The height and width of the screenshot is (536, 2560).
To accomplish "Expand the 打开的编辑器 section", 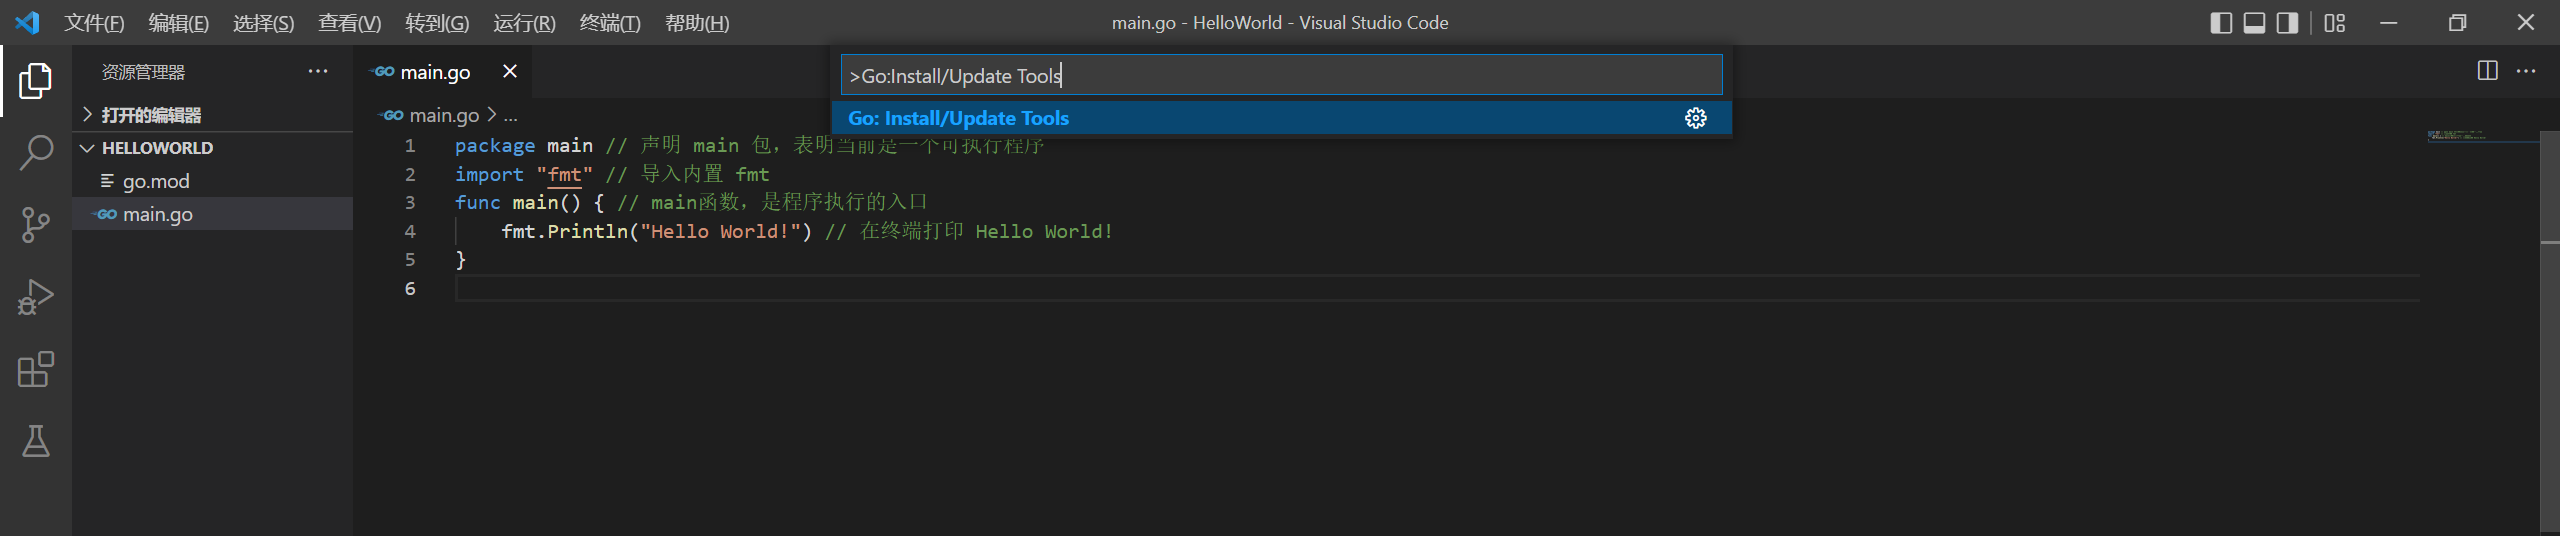I will [x=151, y=115].
